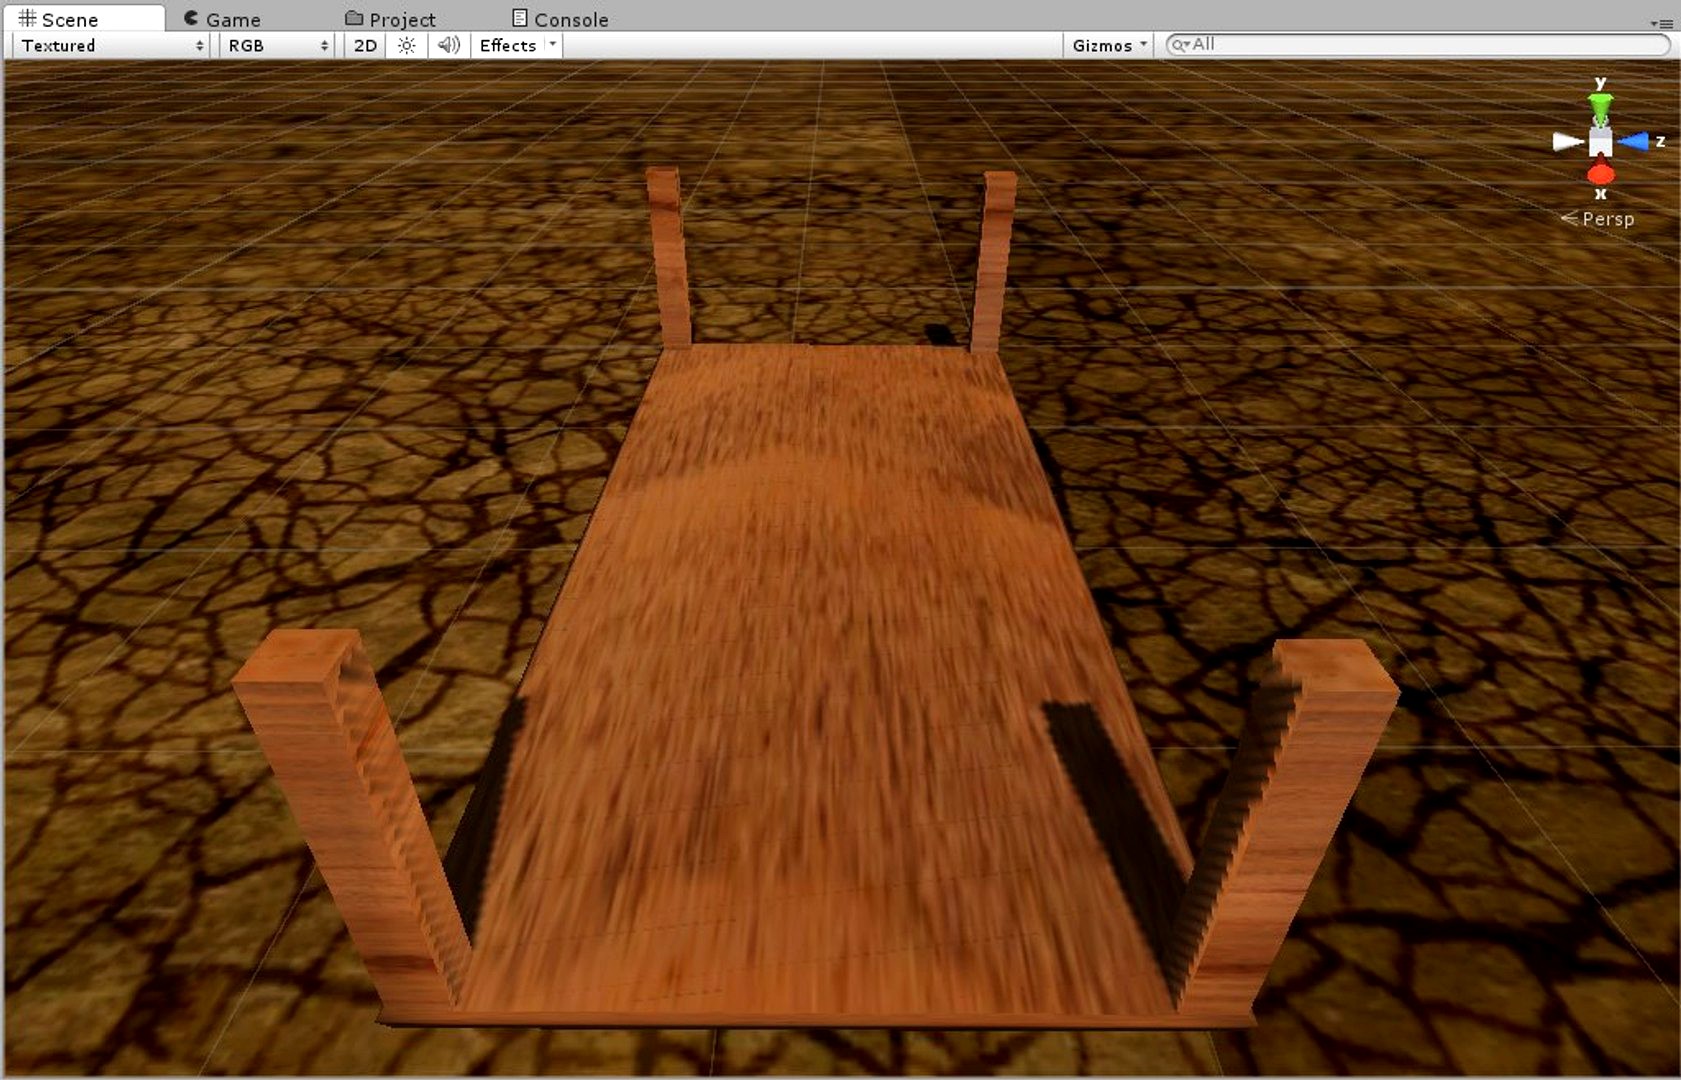The image size is (1681, 1080).
Task: Mute scene audio via the speaker toggle
Action: coord(448,45)
